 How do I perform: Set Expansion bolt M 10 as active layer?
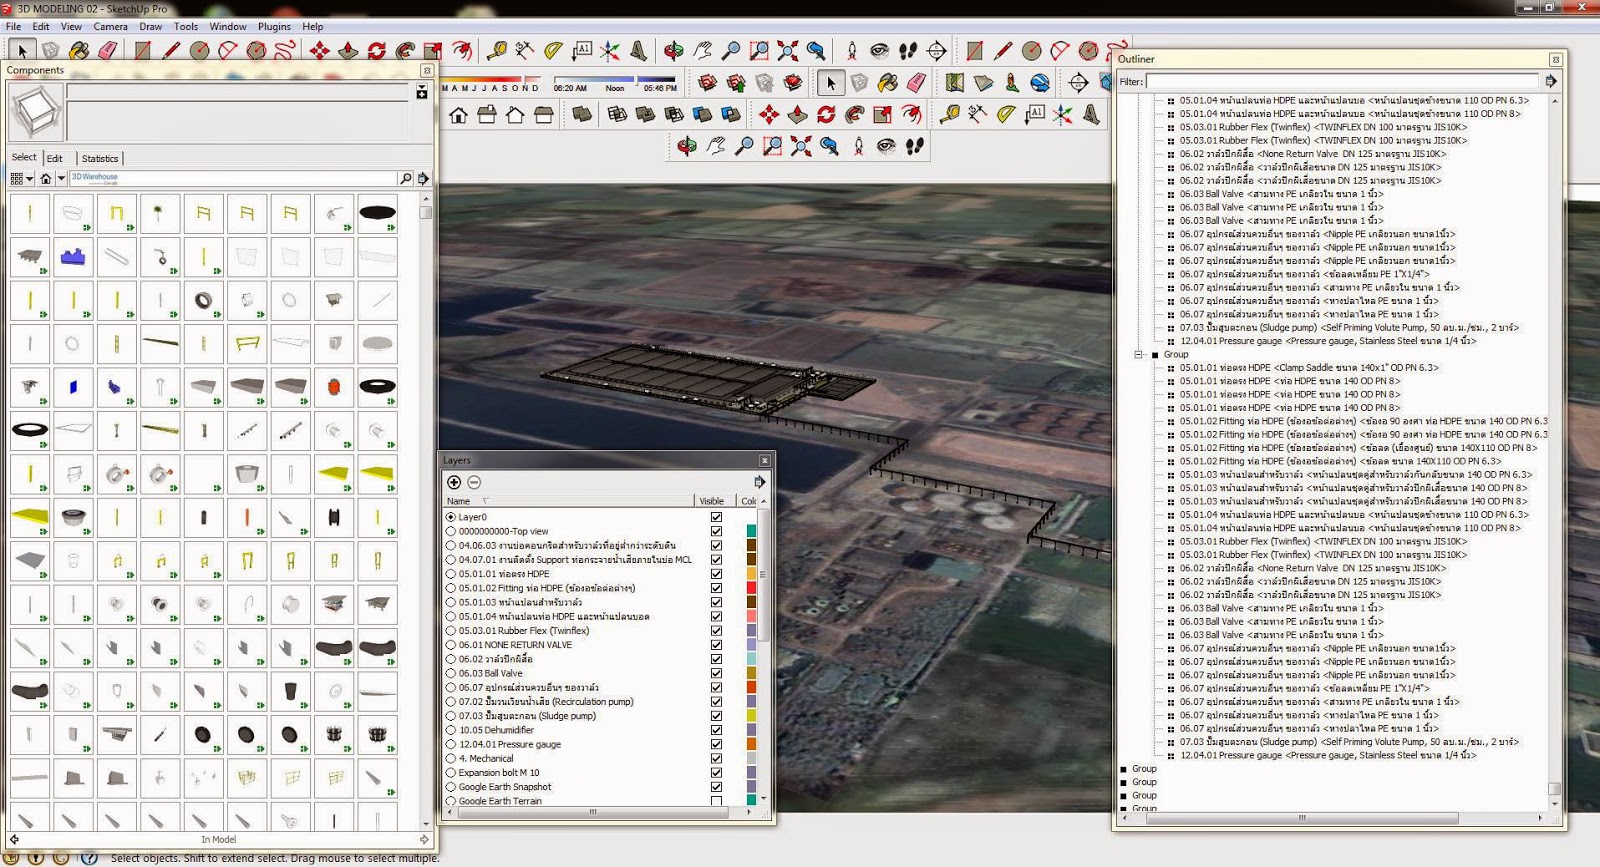(450, 773)
